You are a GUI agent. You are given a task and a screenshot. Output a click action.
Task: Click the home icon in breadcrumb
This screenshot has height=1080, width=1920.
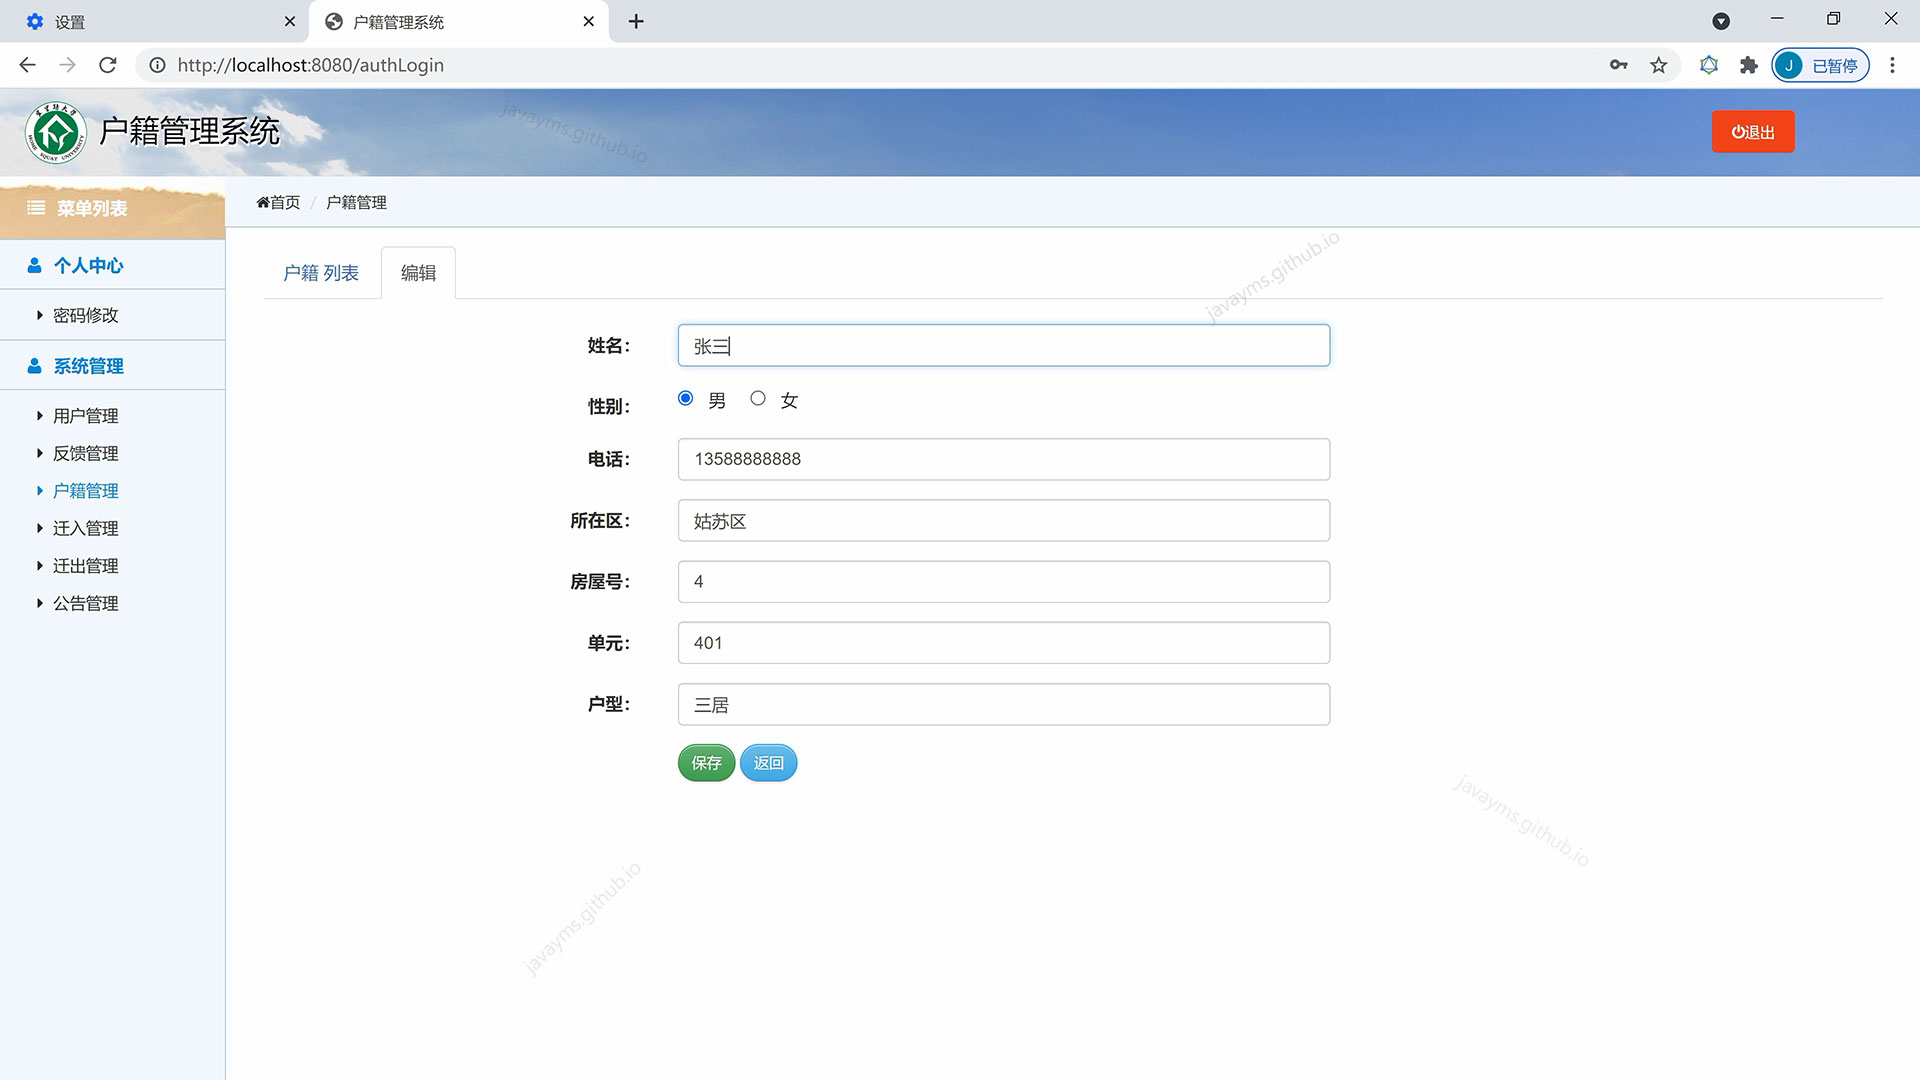263,203
